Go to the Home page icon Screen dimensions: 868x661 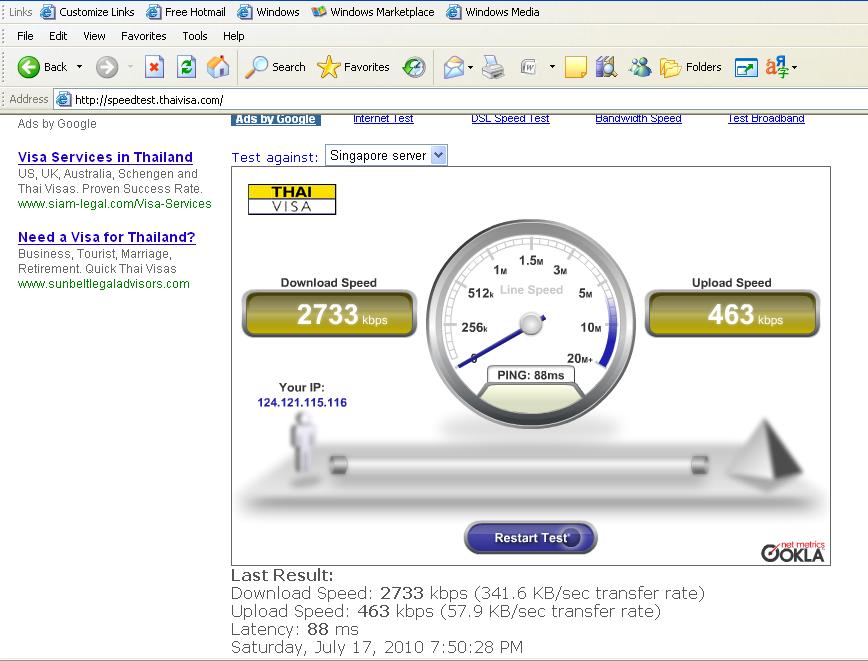point(217,67)
